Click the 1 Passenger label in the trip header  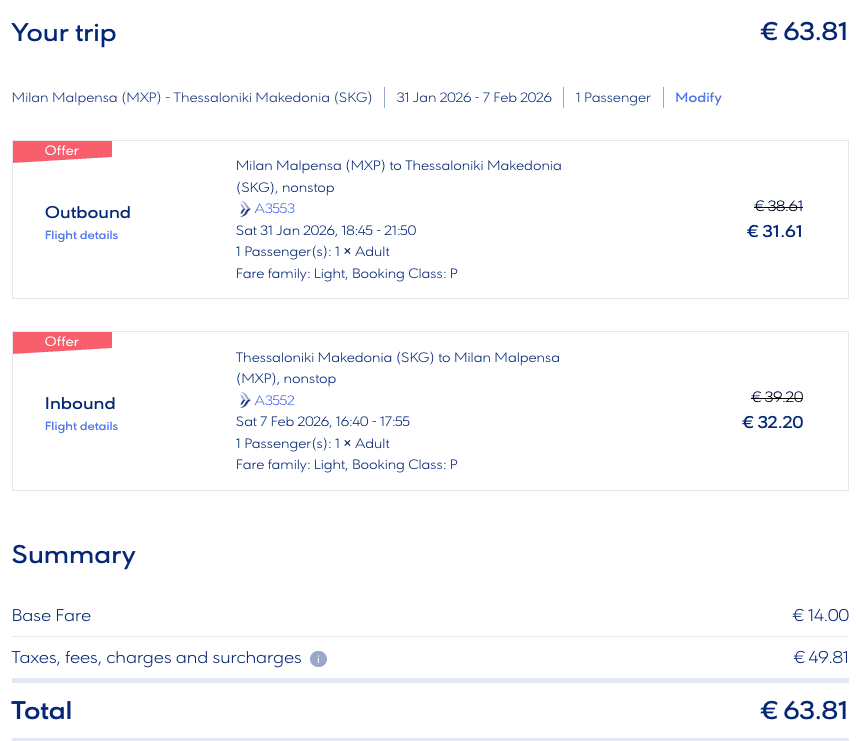pos(613,98)
